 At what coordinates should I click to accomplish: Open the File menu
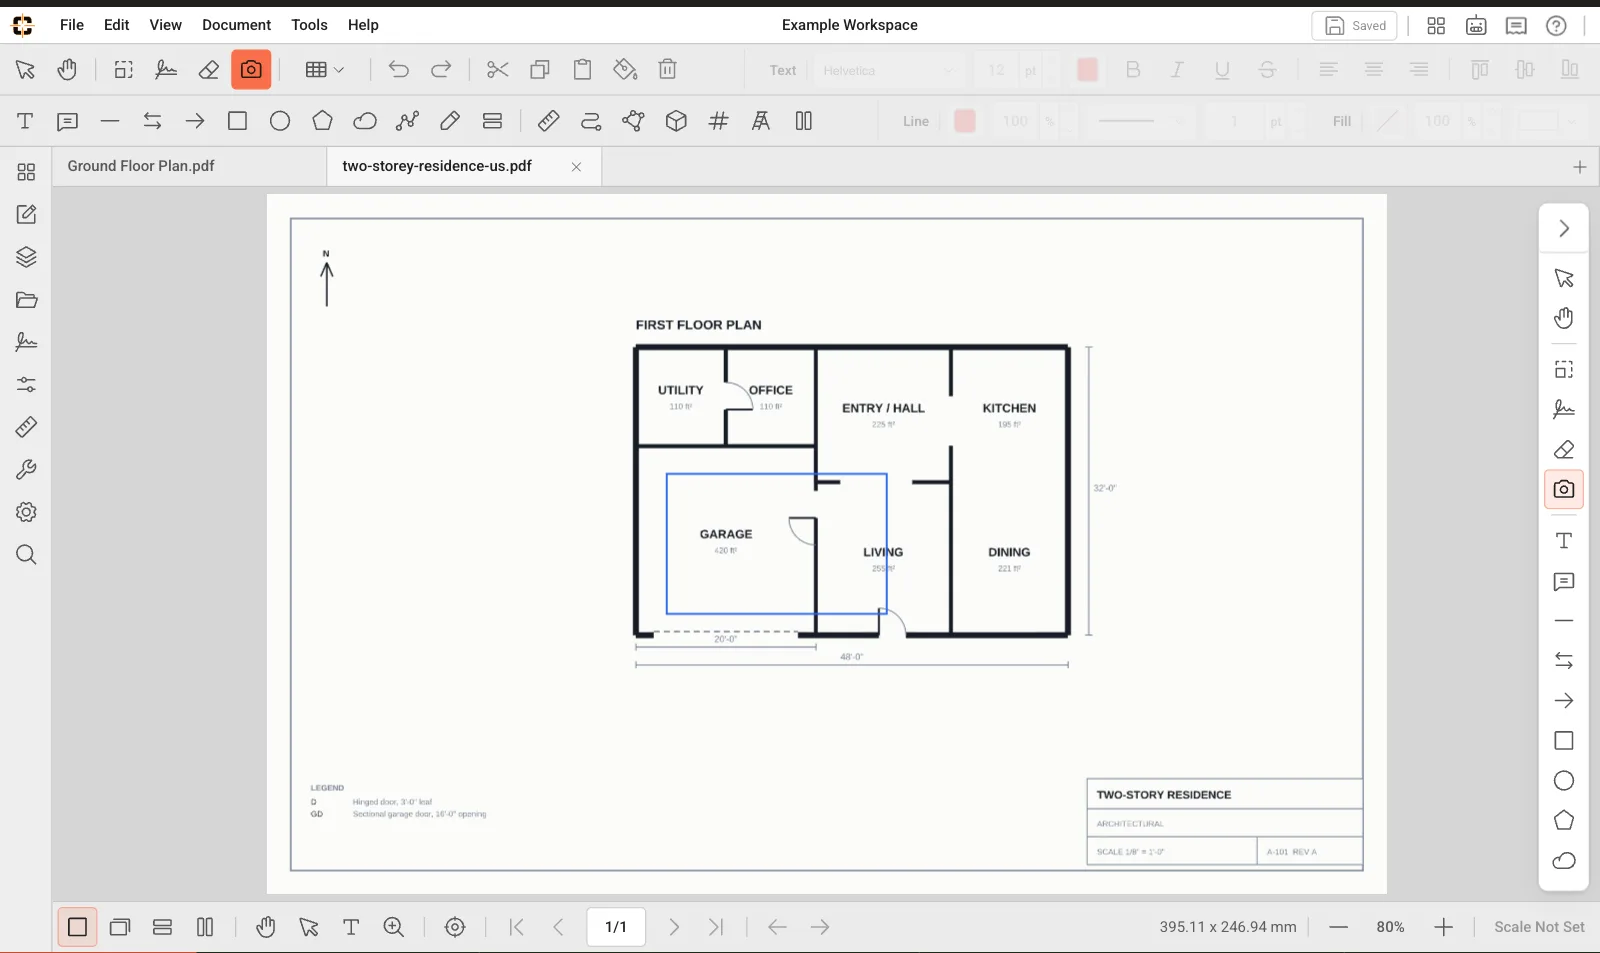72,25
